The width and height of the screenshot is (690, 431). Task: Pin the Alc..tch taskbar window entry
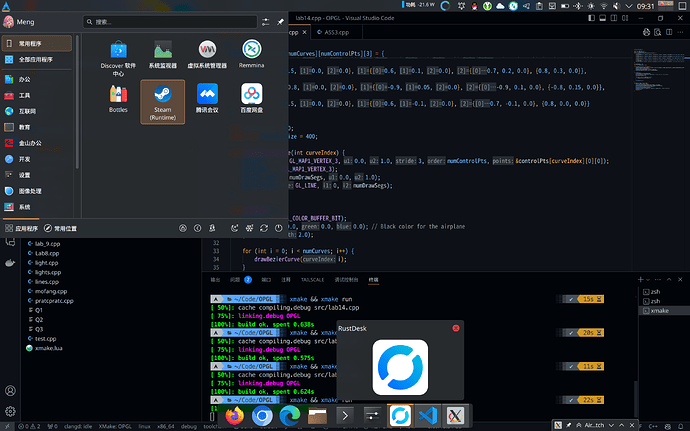[x=569, y=425]
